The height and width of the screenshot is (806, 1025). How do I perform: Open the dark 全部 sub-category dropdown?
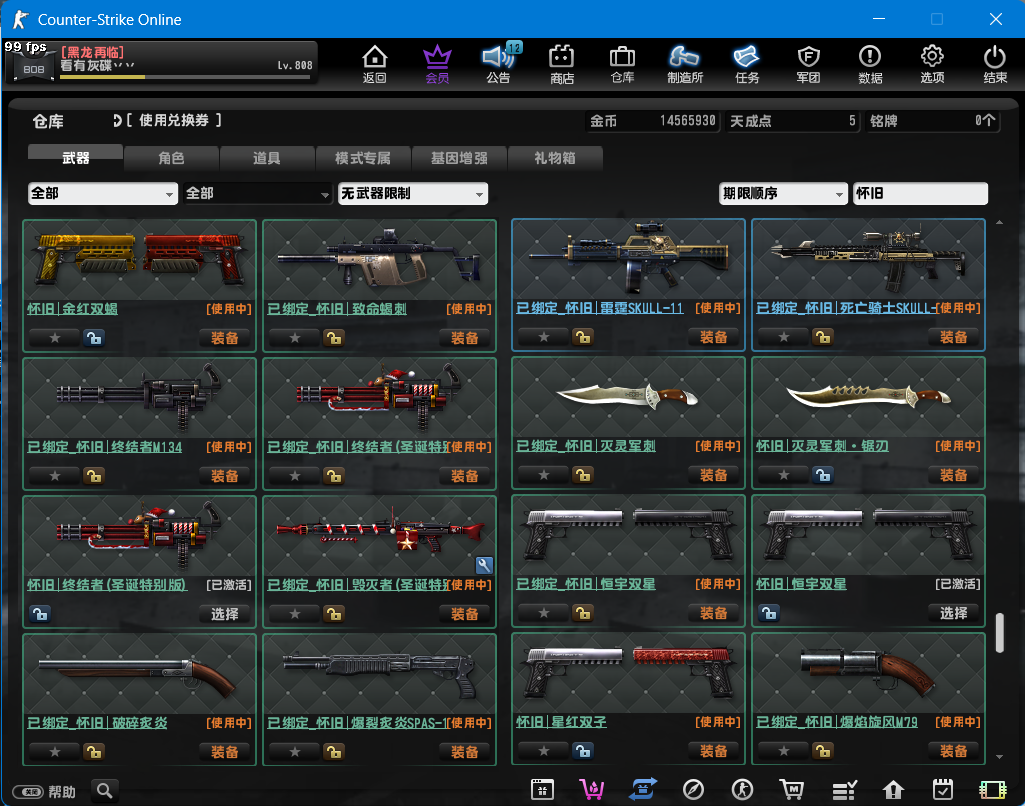(258, 193)
